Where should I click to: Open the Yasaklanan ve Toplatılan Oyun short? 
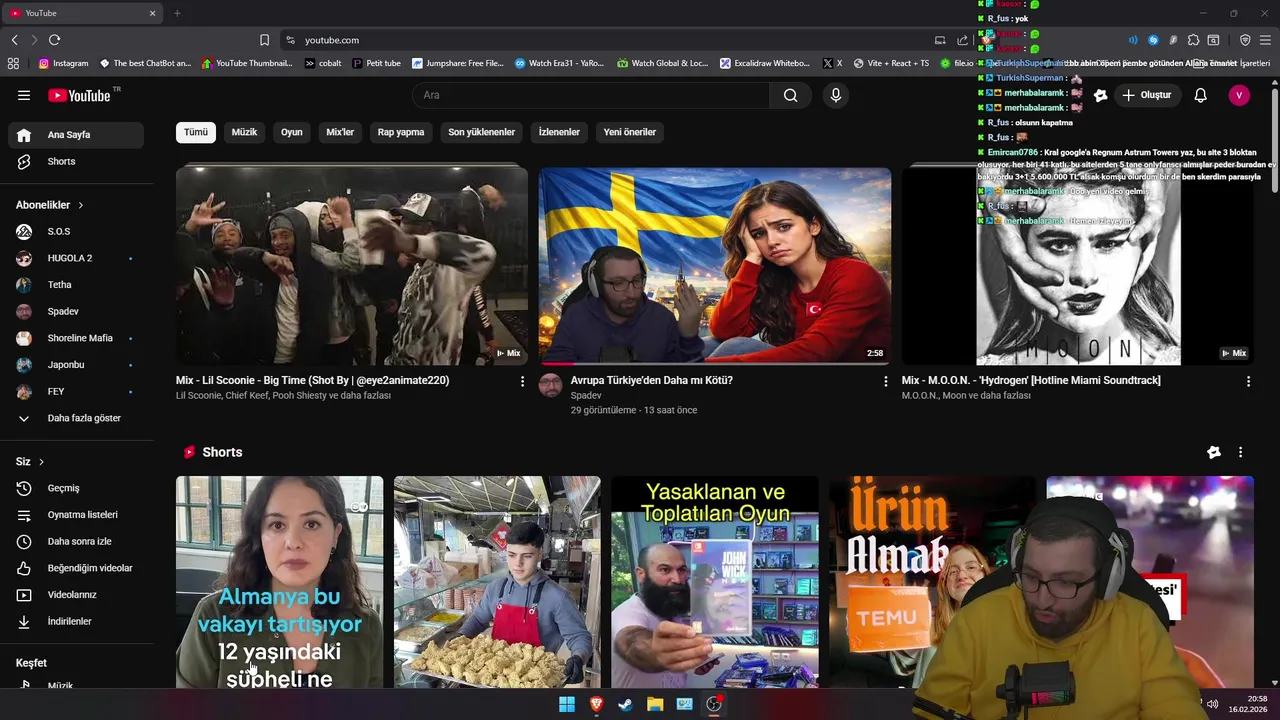pos(715,582)
